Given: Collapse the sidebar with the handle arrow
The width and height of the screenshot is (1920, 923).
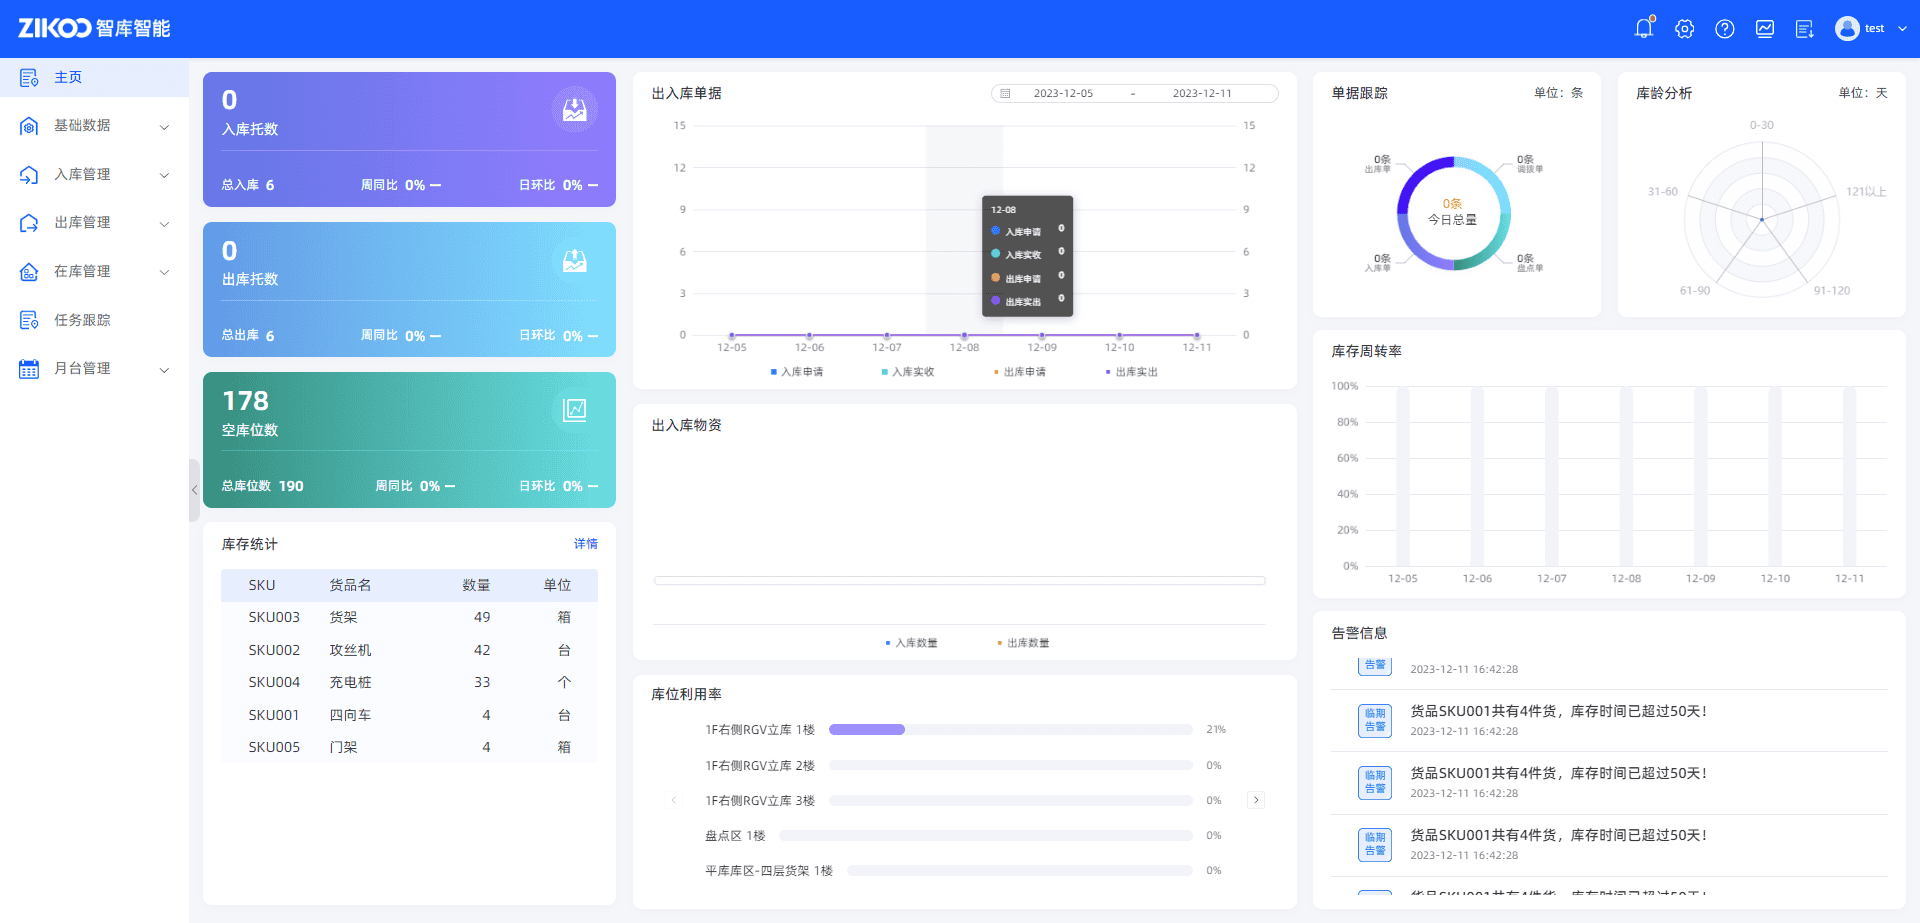Looking at the screenshot, I should coord(194,490).
